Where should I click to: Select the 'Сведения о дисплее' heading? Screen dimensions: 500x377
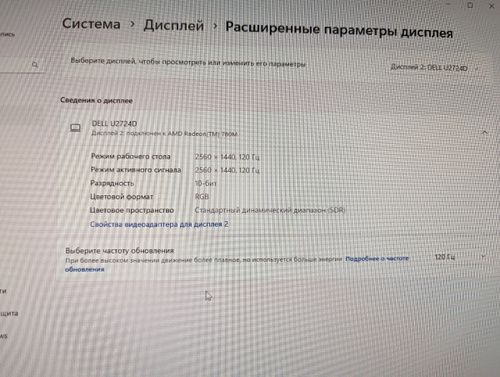[96, 100]
